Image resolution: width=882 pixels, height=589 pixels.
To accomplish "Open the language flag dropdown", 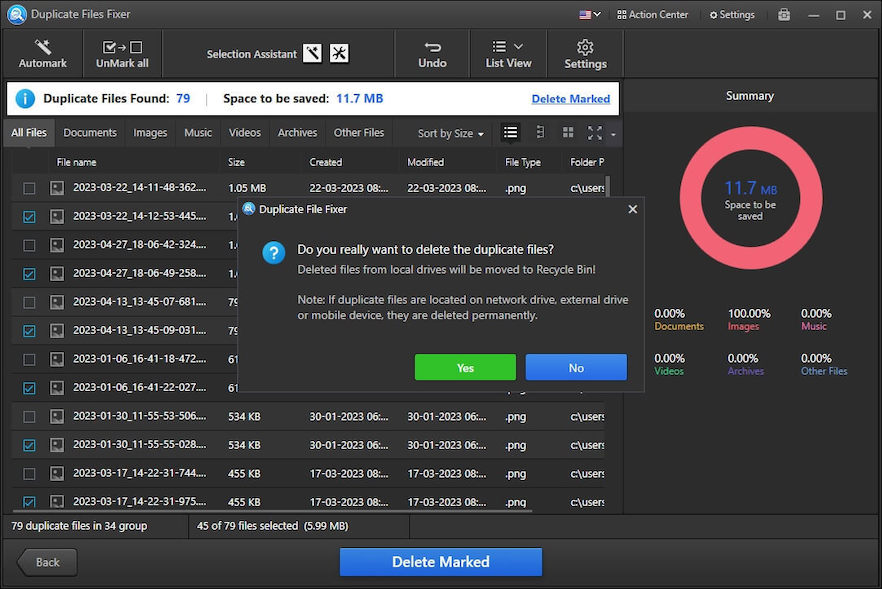I will coord(590,15).
